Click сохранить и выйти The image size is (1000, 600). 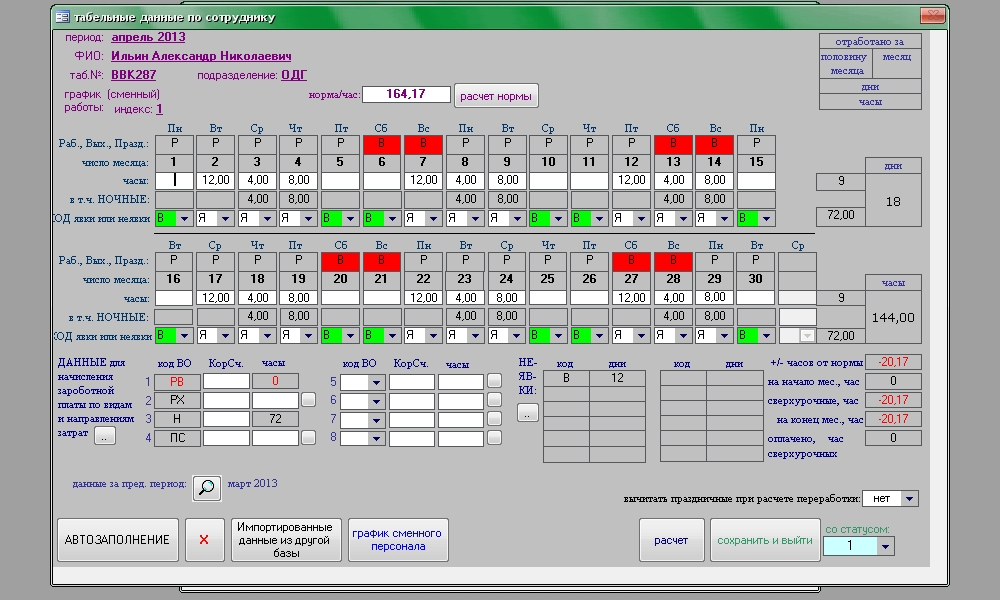tap(765, 540)
